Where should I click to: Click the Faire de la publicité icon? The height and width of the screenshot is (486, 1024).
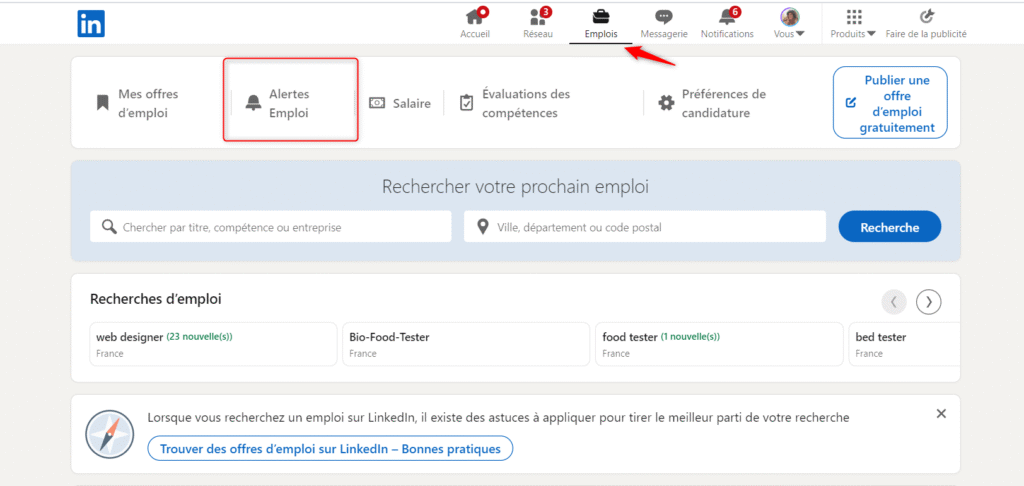point(926,17)
